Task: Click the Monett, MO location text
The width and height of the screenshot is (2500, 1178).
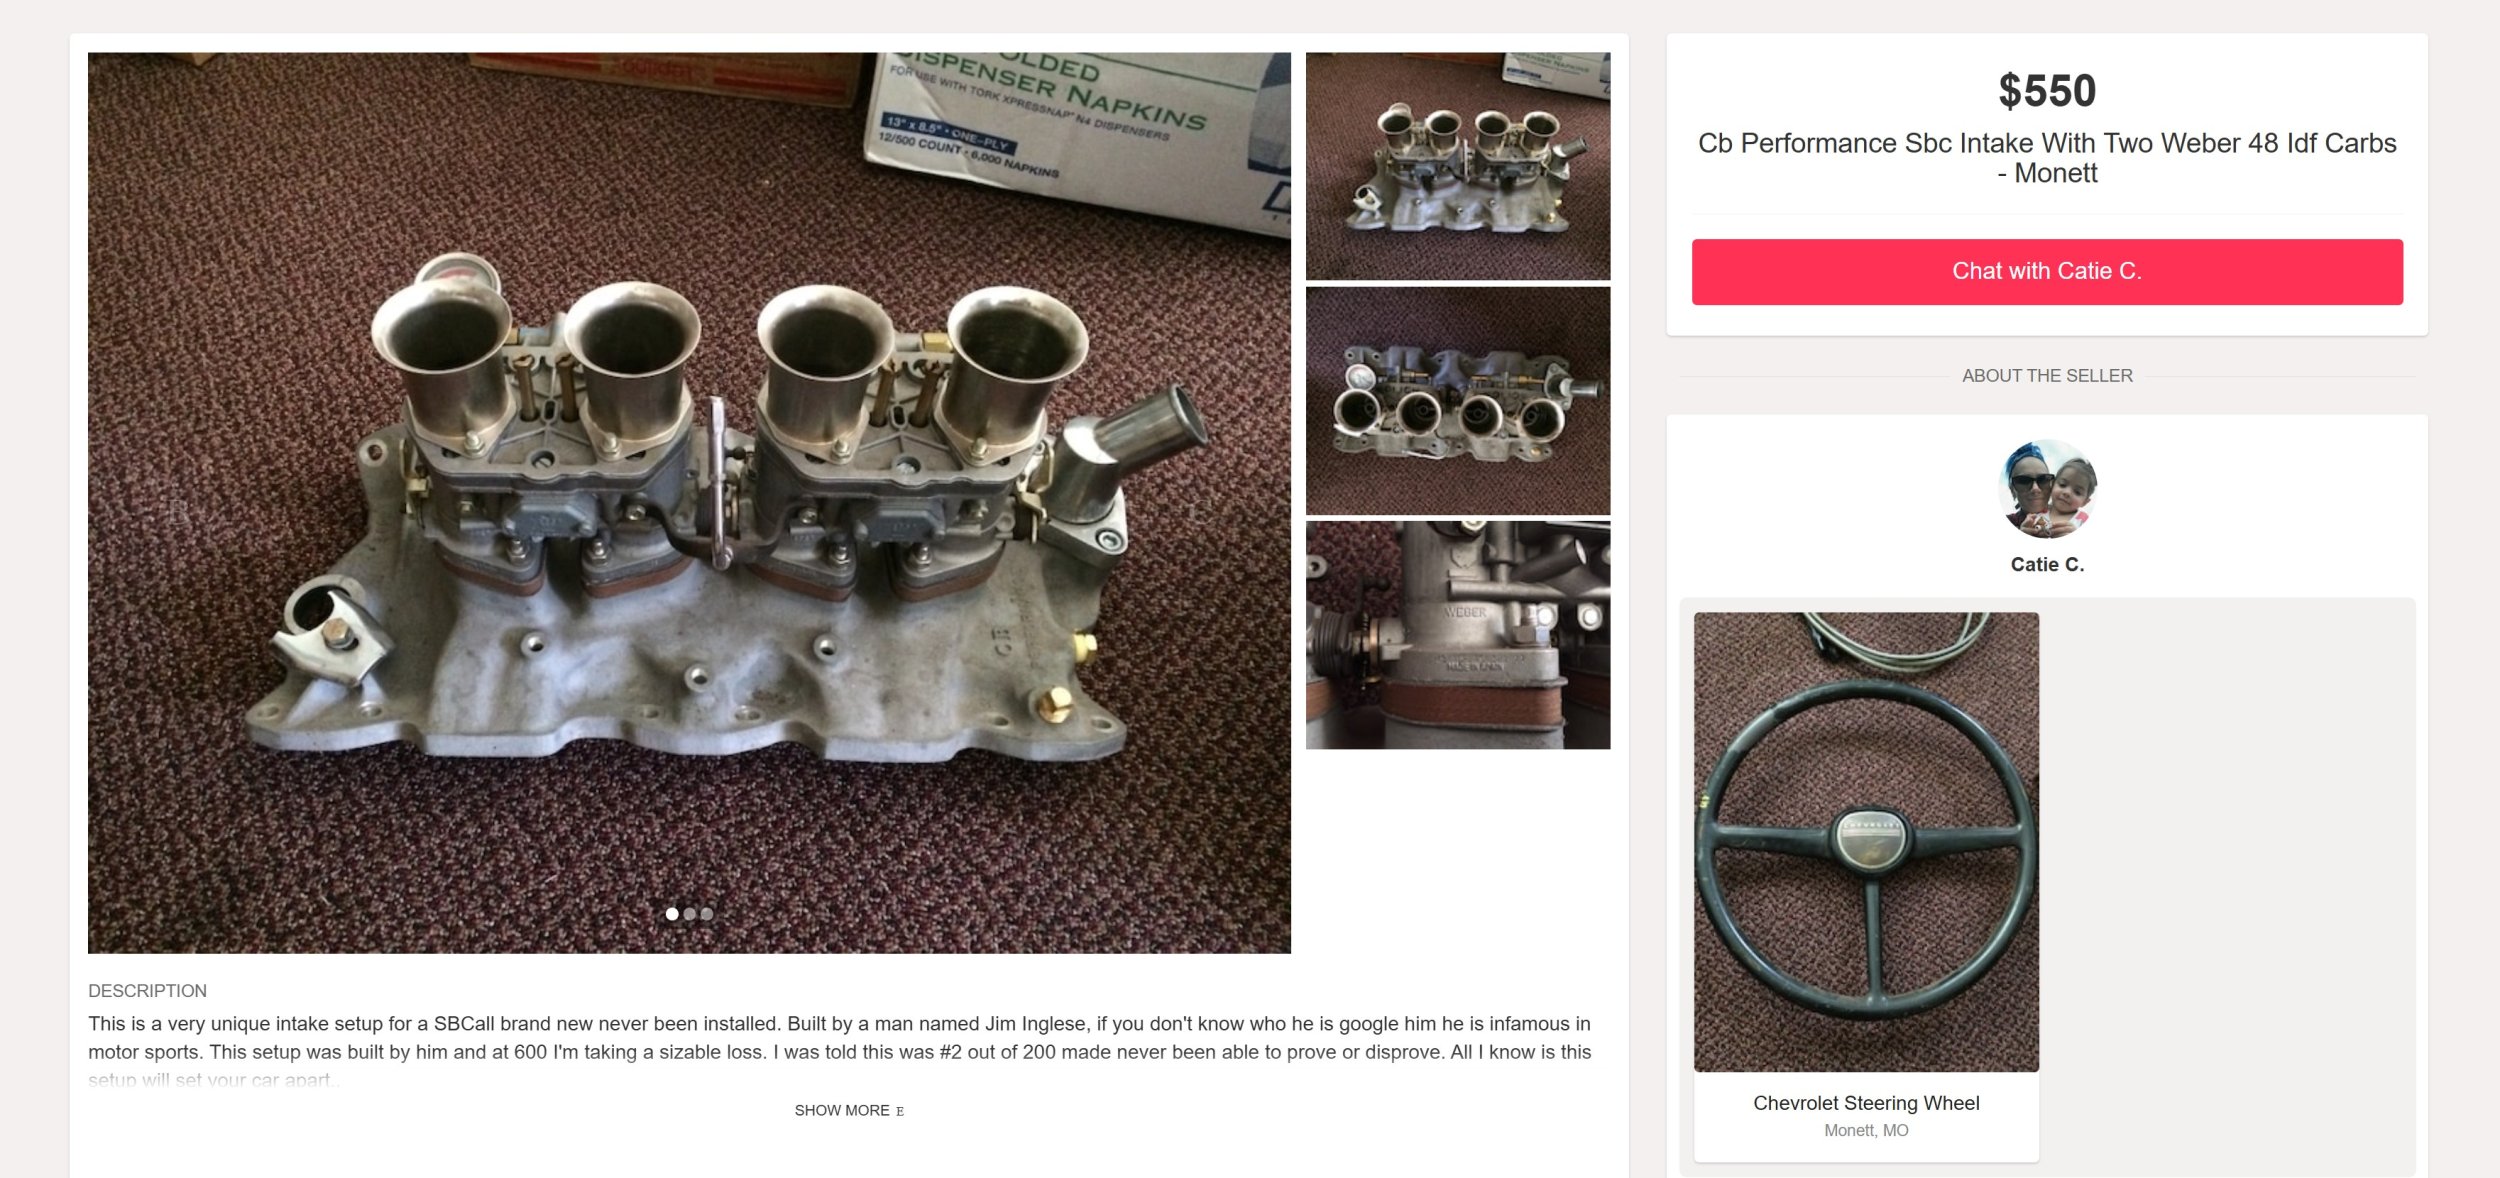Action: [x=1866, y=1131]
